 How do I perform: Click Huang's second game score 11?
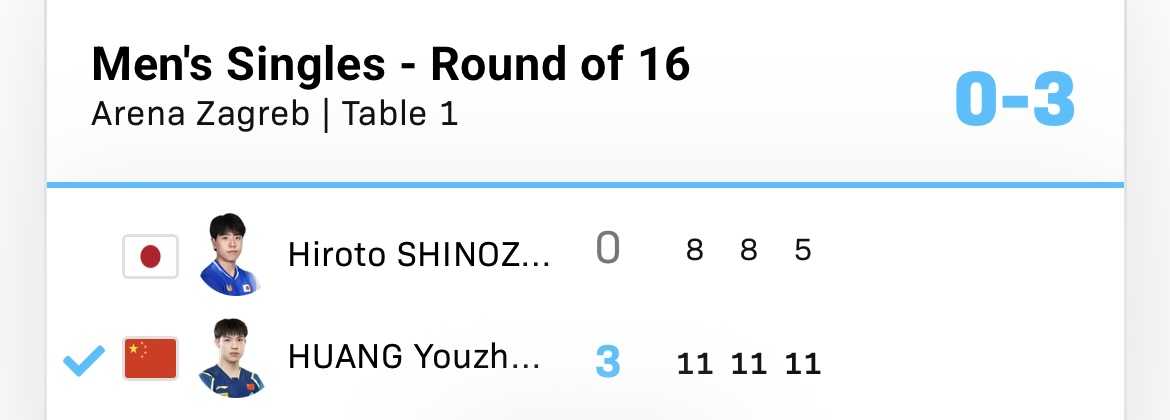pos(748,362)
